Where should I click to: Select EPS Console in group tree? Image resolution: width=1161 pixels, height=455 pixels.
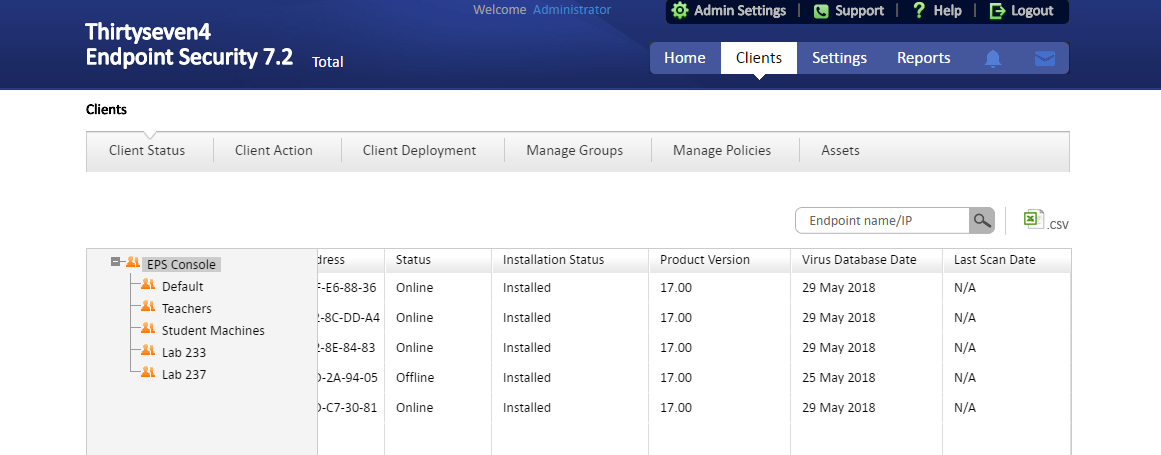[181, 264]
